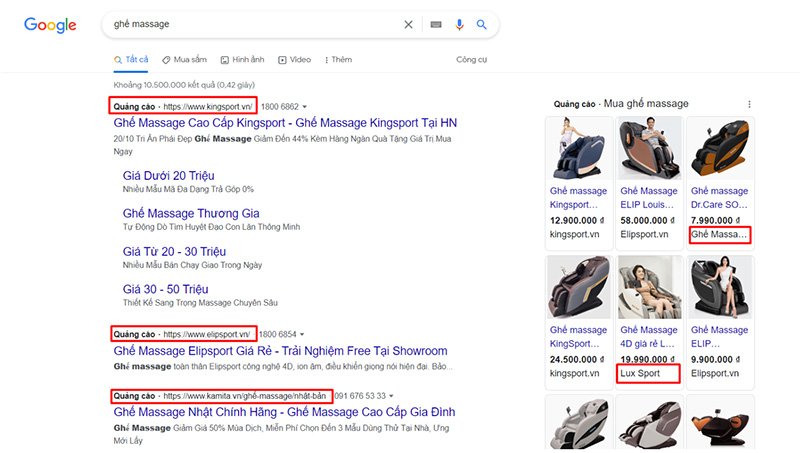The image size is (800, 453).
Task: Open Ghế Massage ELIP 9.900.000 product title
Action: pyautogui.click(x=719, y=337)
